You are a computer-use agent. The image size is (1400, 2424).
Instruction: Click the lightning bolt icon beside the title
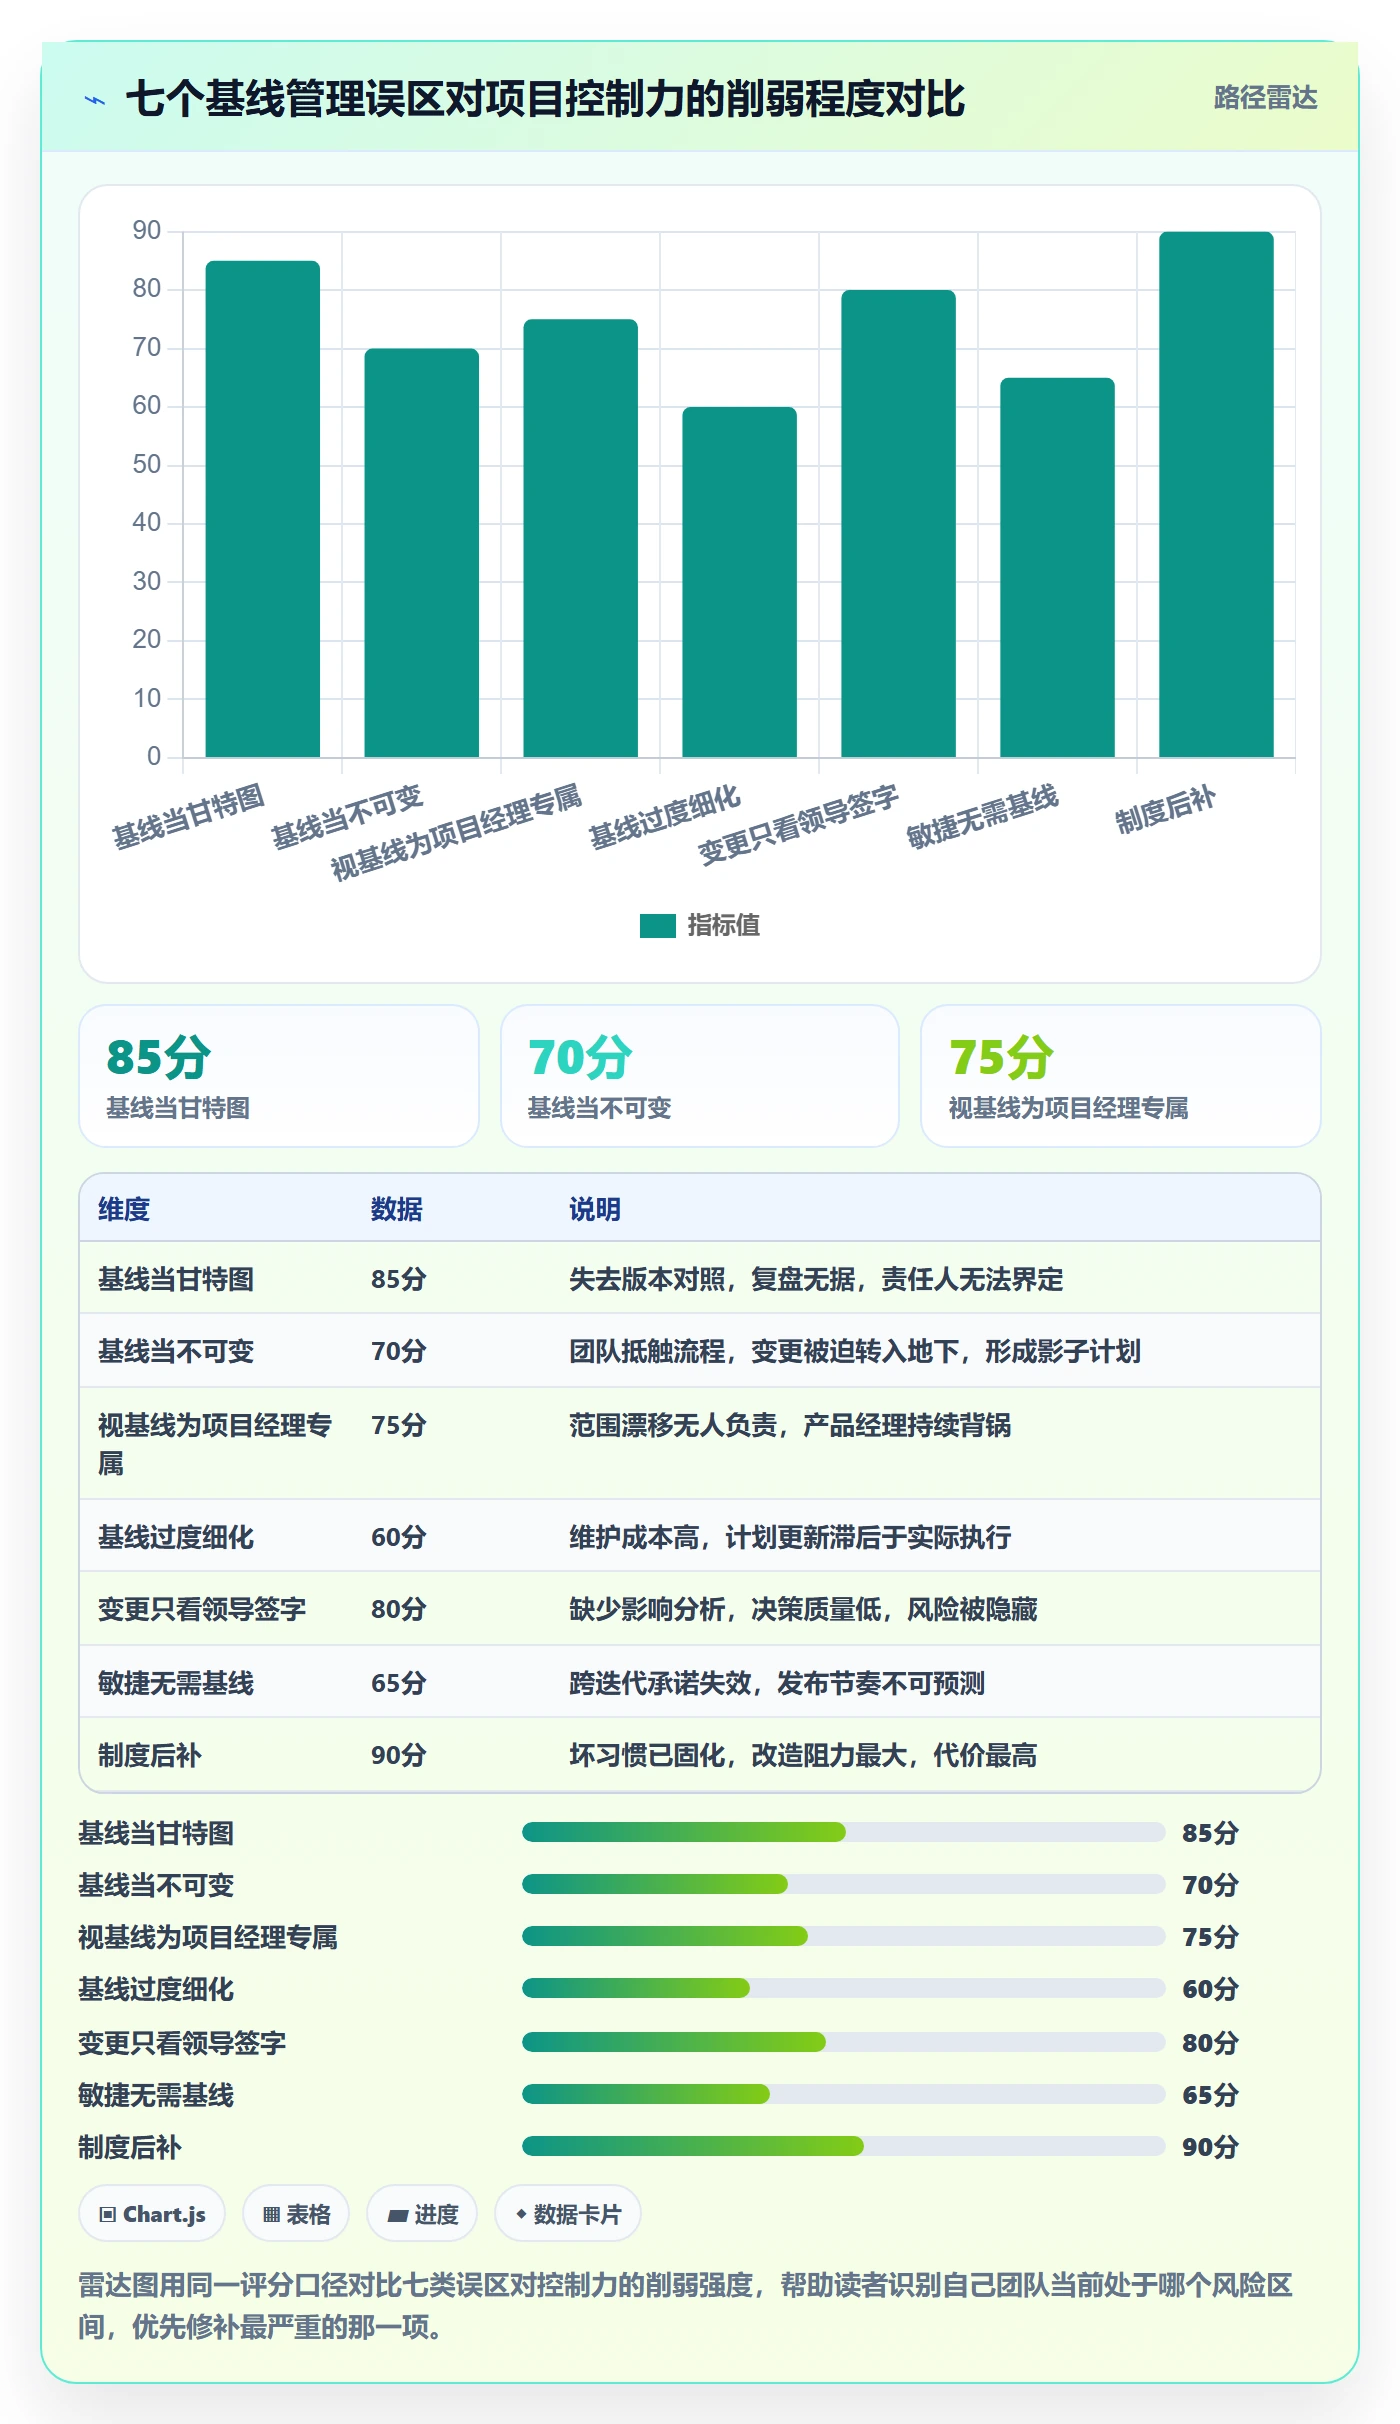point(95,100)
